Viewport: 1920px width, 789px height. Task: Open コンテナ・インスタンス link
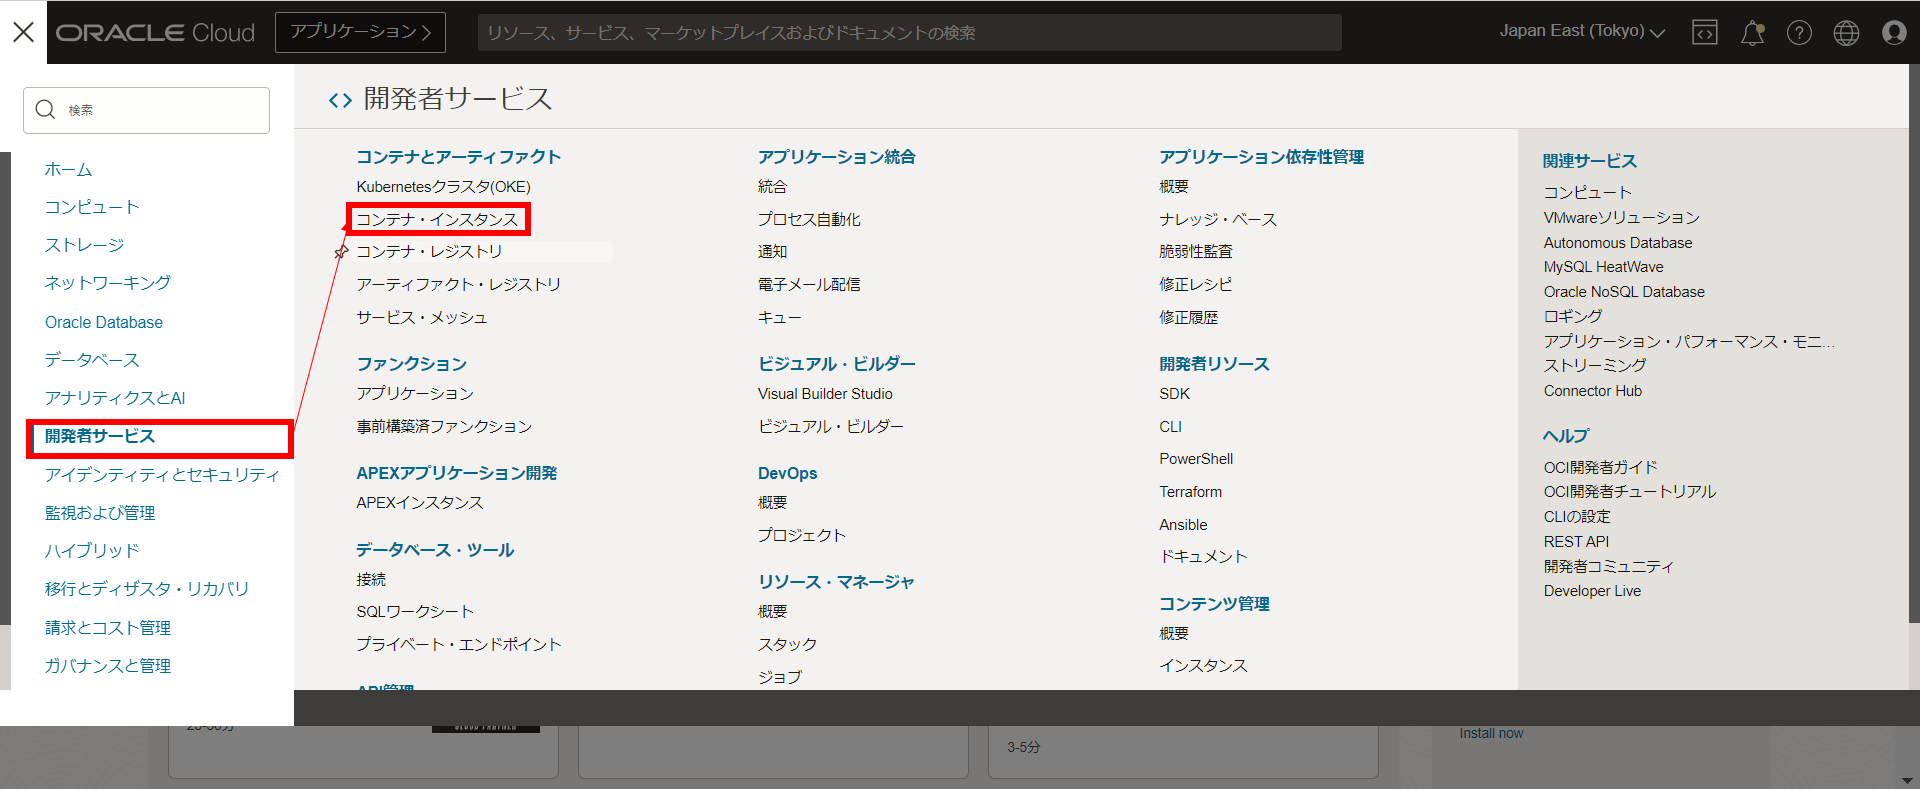pyautogui.click(x=437, y=219)
